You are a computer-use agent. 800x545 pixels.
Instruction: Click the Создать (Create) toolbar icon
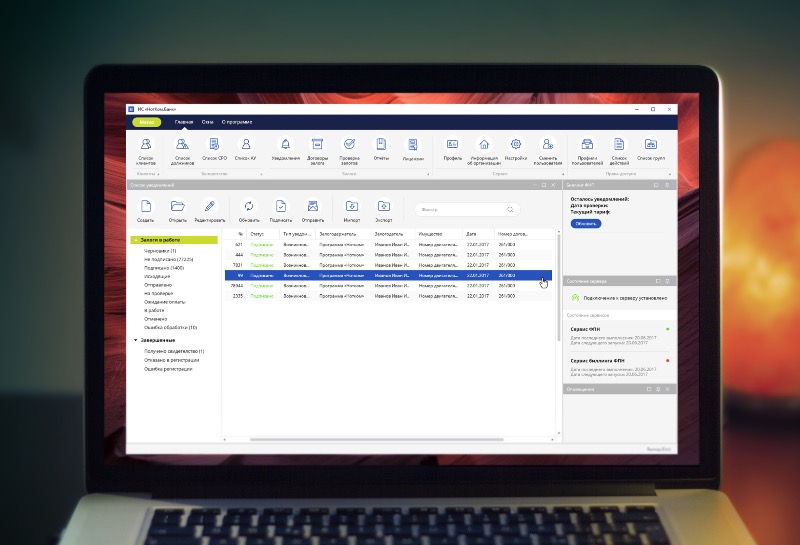click(146, 206)
